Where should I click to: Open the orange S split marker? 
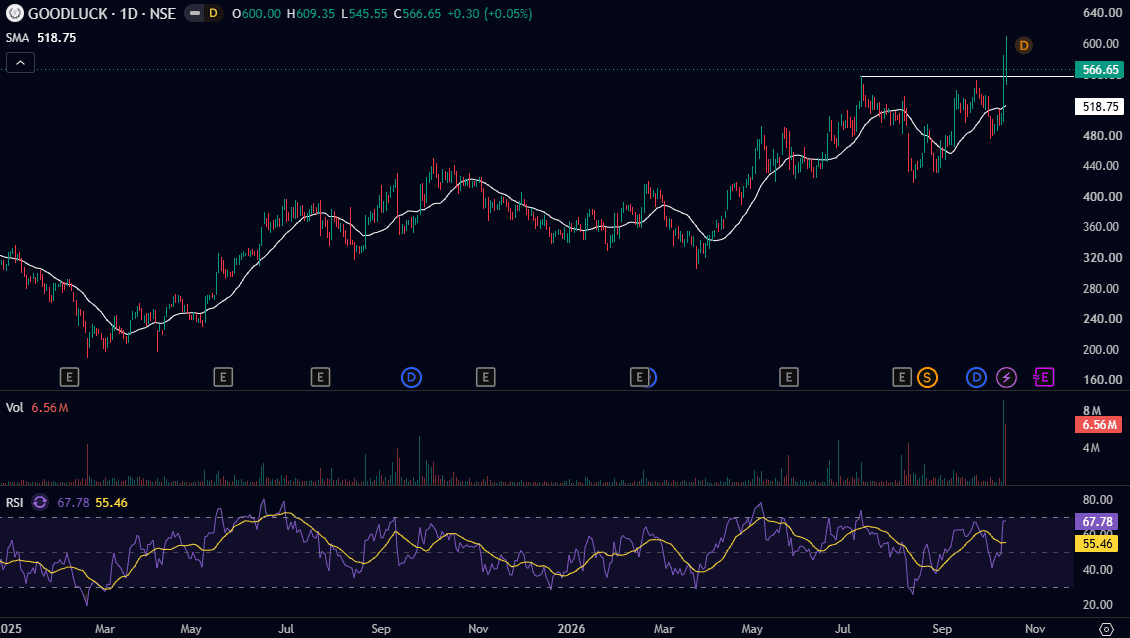927,377
